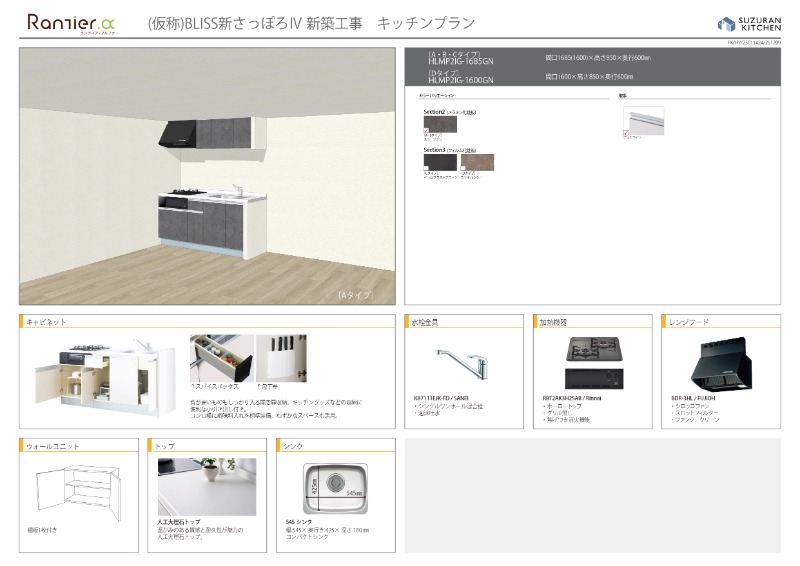Image resolution: width=800 pixels, height=566 pixels.
Task: Click the gas stove top image
Action: [597, 350]
